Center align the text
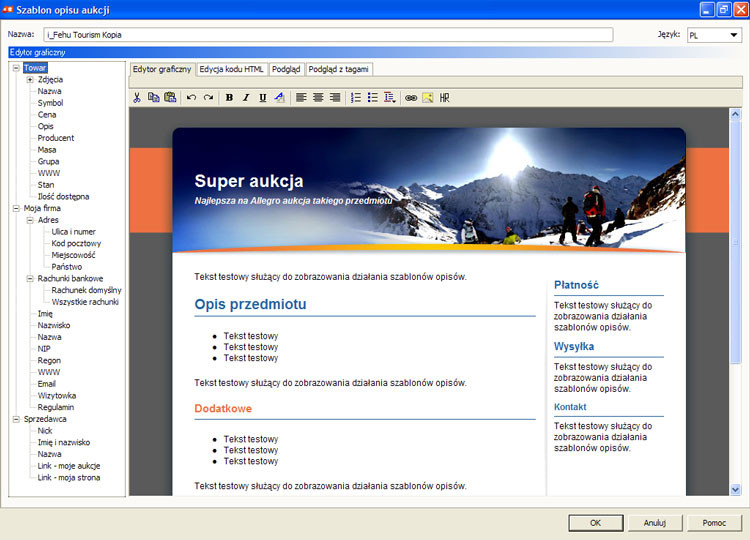This screenshot has height=540, width=750. click(318, 98)
